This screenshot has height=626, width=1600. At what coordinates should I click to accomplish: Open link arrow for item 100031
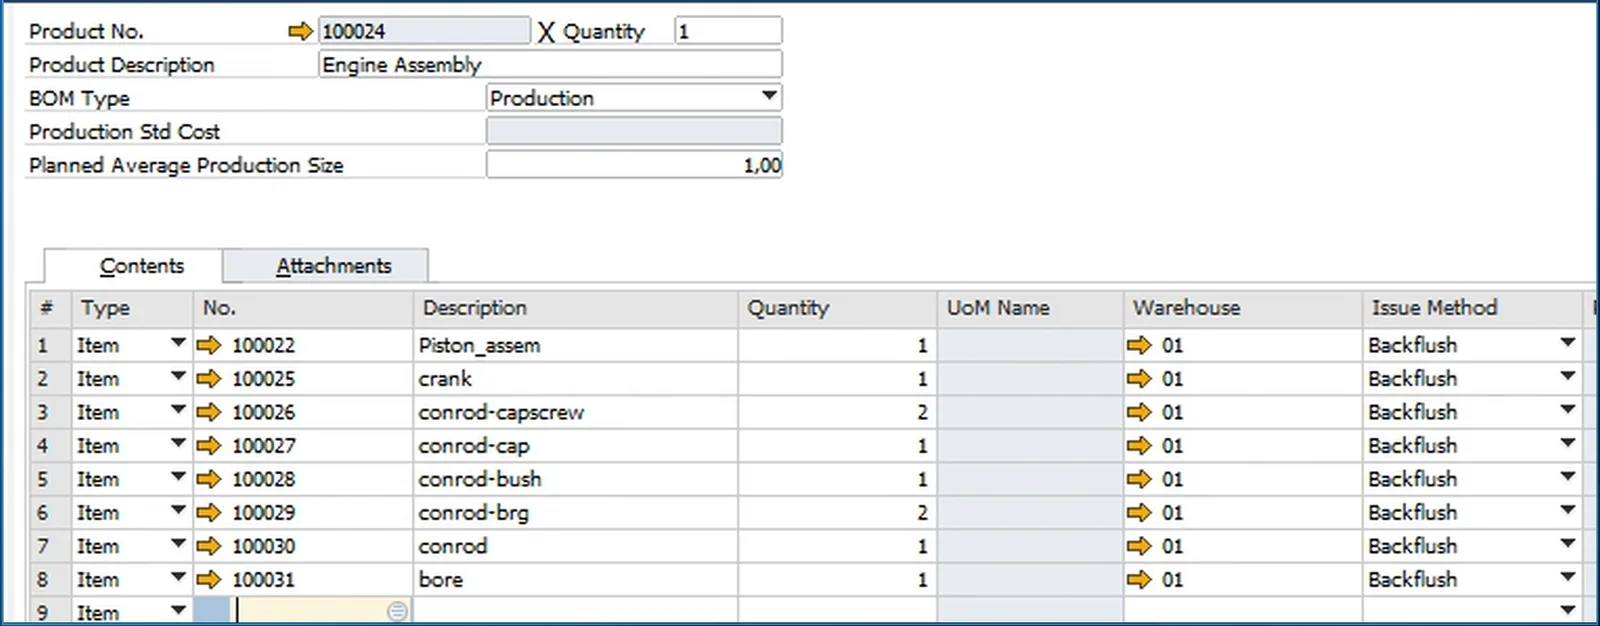coord(208,580)
